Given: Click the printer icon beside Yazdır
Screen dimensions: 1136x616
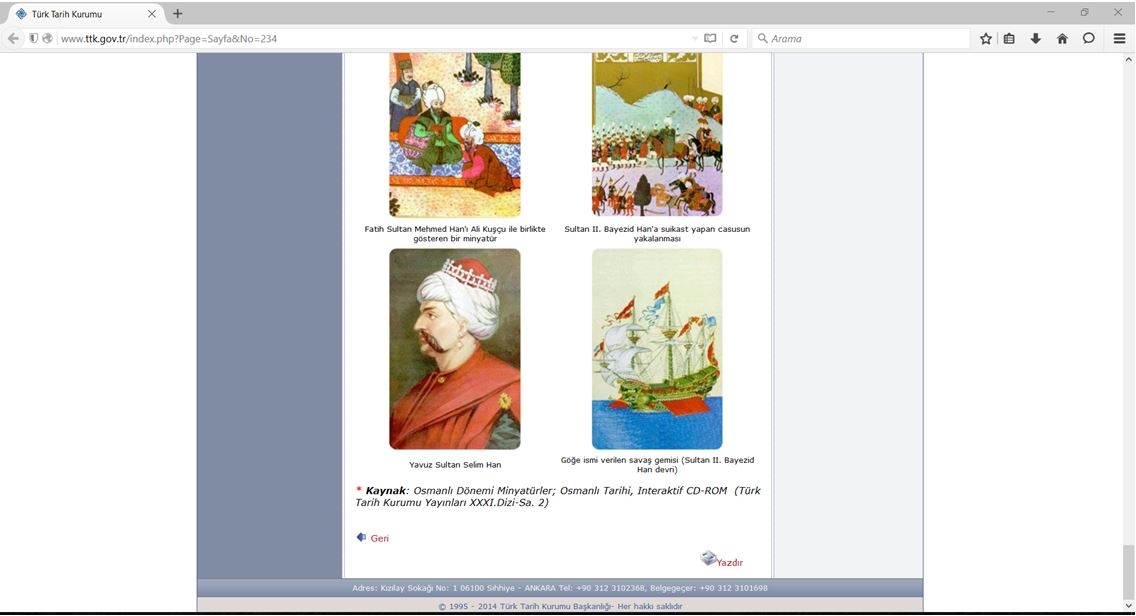Looking at the screenshot, I should 708,558.
